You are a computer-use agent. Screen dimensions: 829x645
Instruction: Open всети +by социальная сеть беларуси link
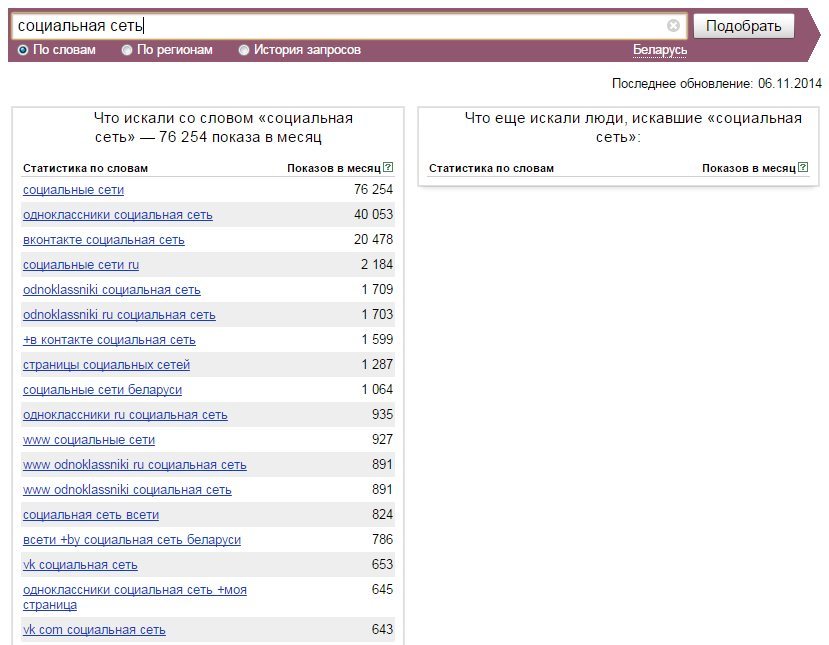[x=132, y=540]
